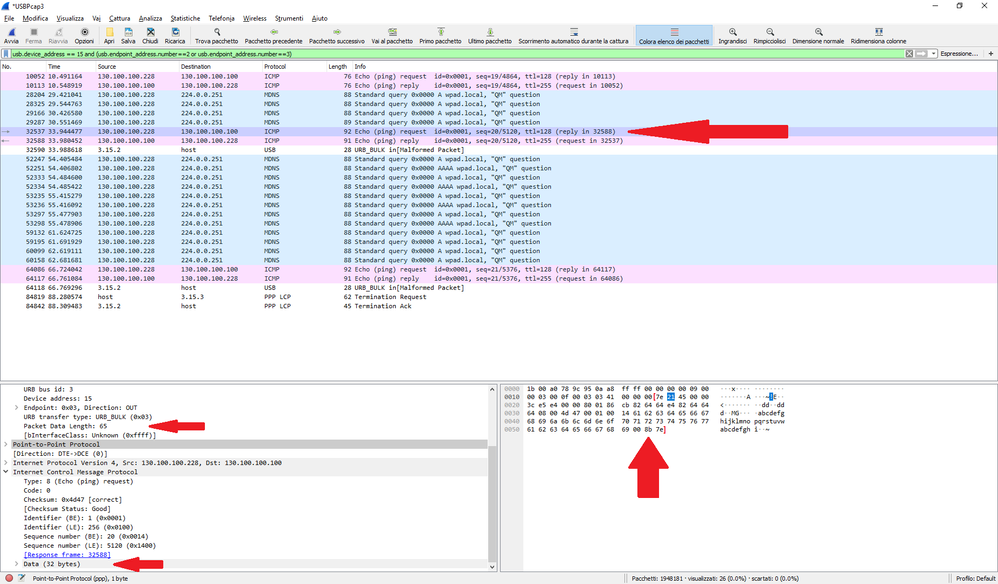Open the Telefonia menu

(221, 18)
